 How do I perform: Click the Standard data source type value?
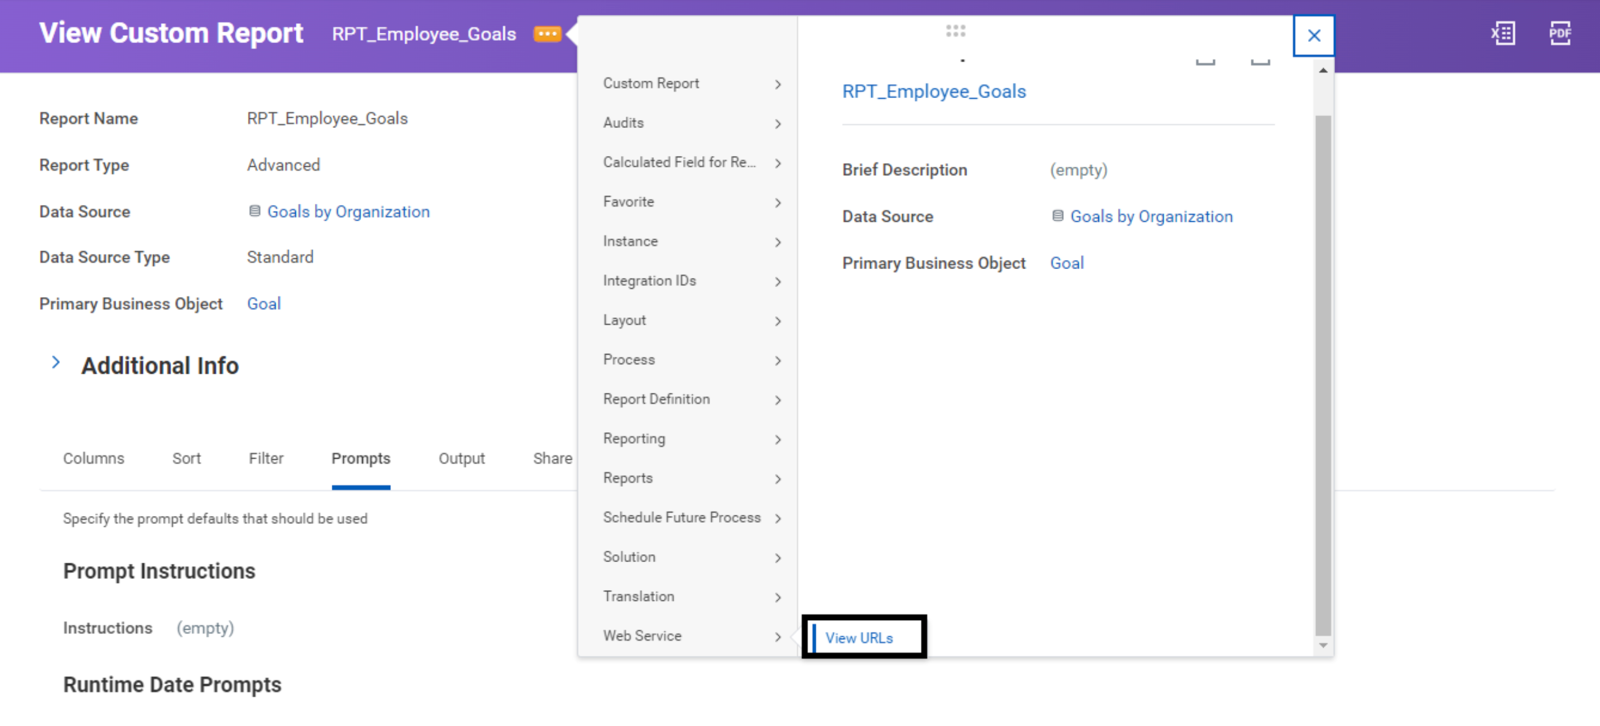[x=280, y=257]
